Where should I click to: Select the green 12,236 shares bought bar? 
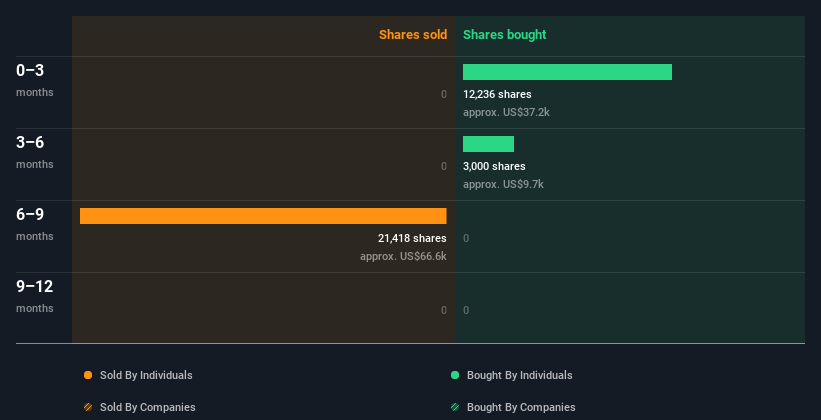pyautogui.click(x=567, y=72)
